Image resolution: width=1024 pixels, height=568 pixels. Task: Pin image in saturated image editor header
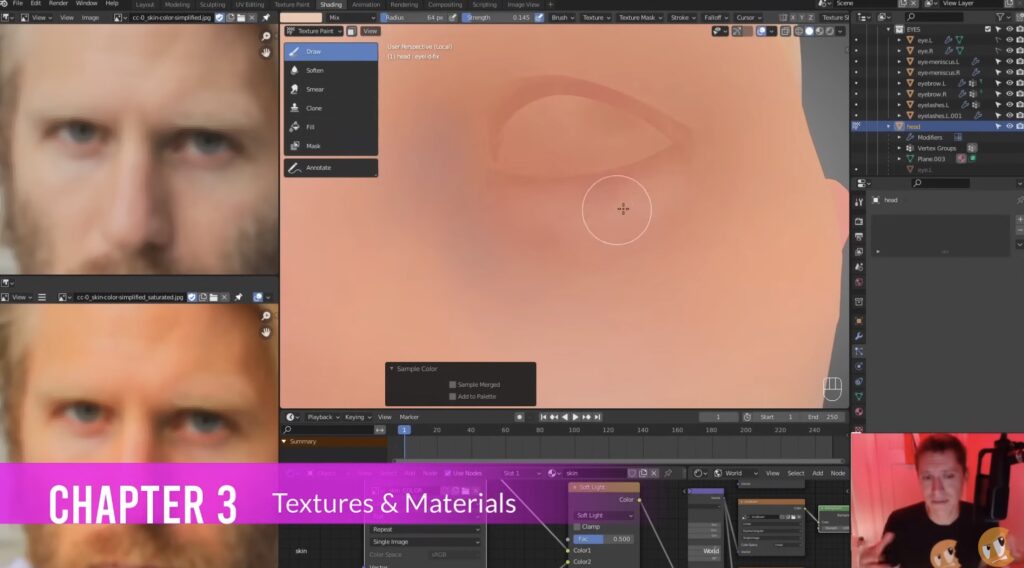tap(238, 298)
